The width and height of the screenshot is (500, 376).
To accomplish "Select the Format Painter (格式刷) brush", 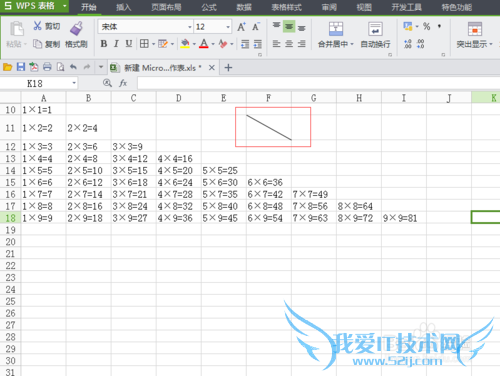I will pyautogui.click(x=76, y=28).
